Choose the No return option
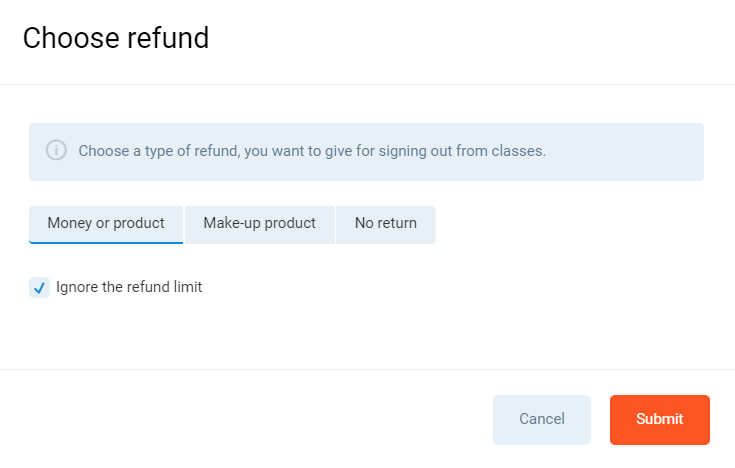This screenshot has width=735, height=468. click(385, 224)
